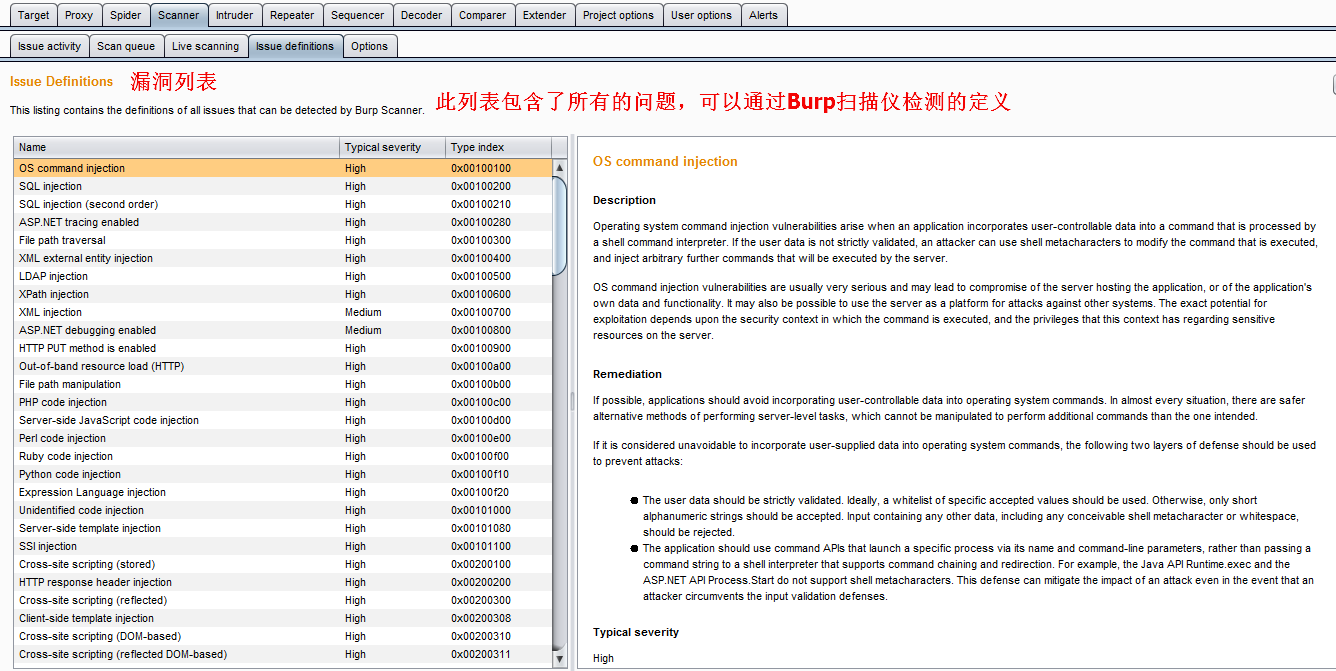Select File path traversal row

283,240
